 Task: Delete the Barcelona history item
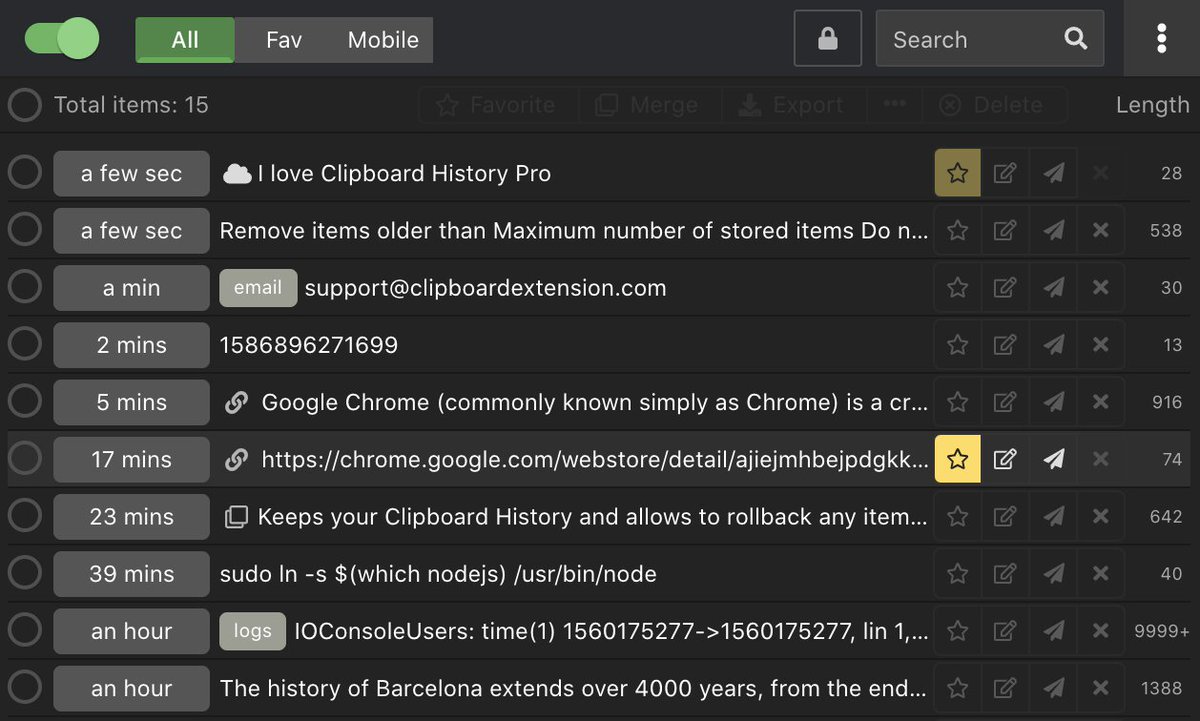coord(1101,688)
